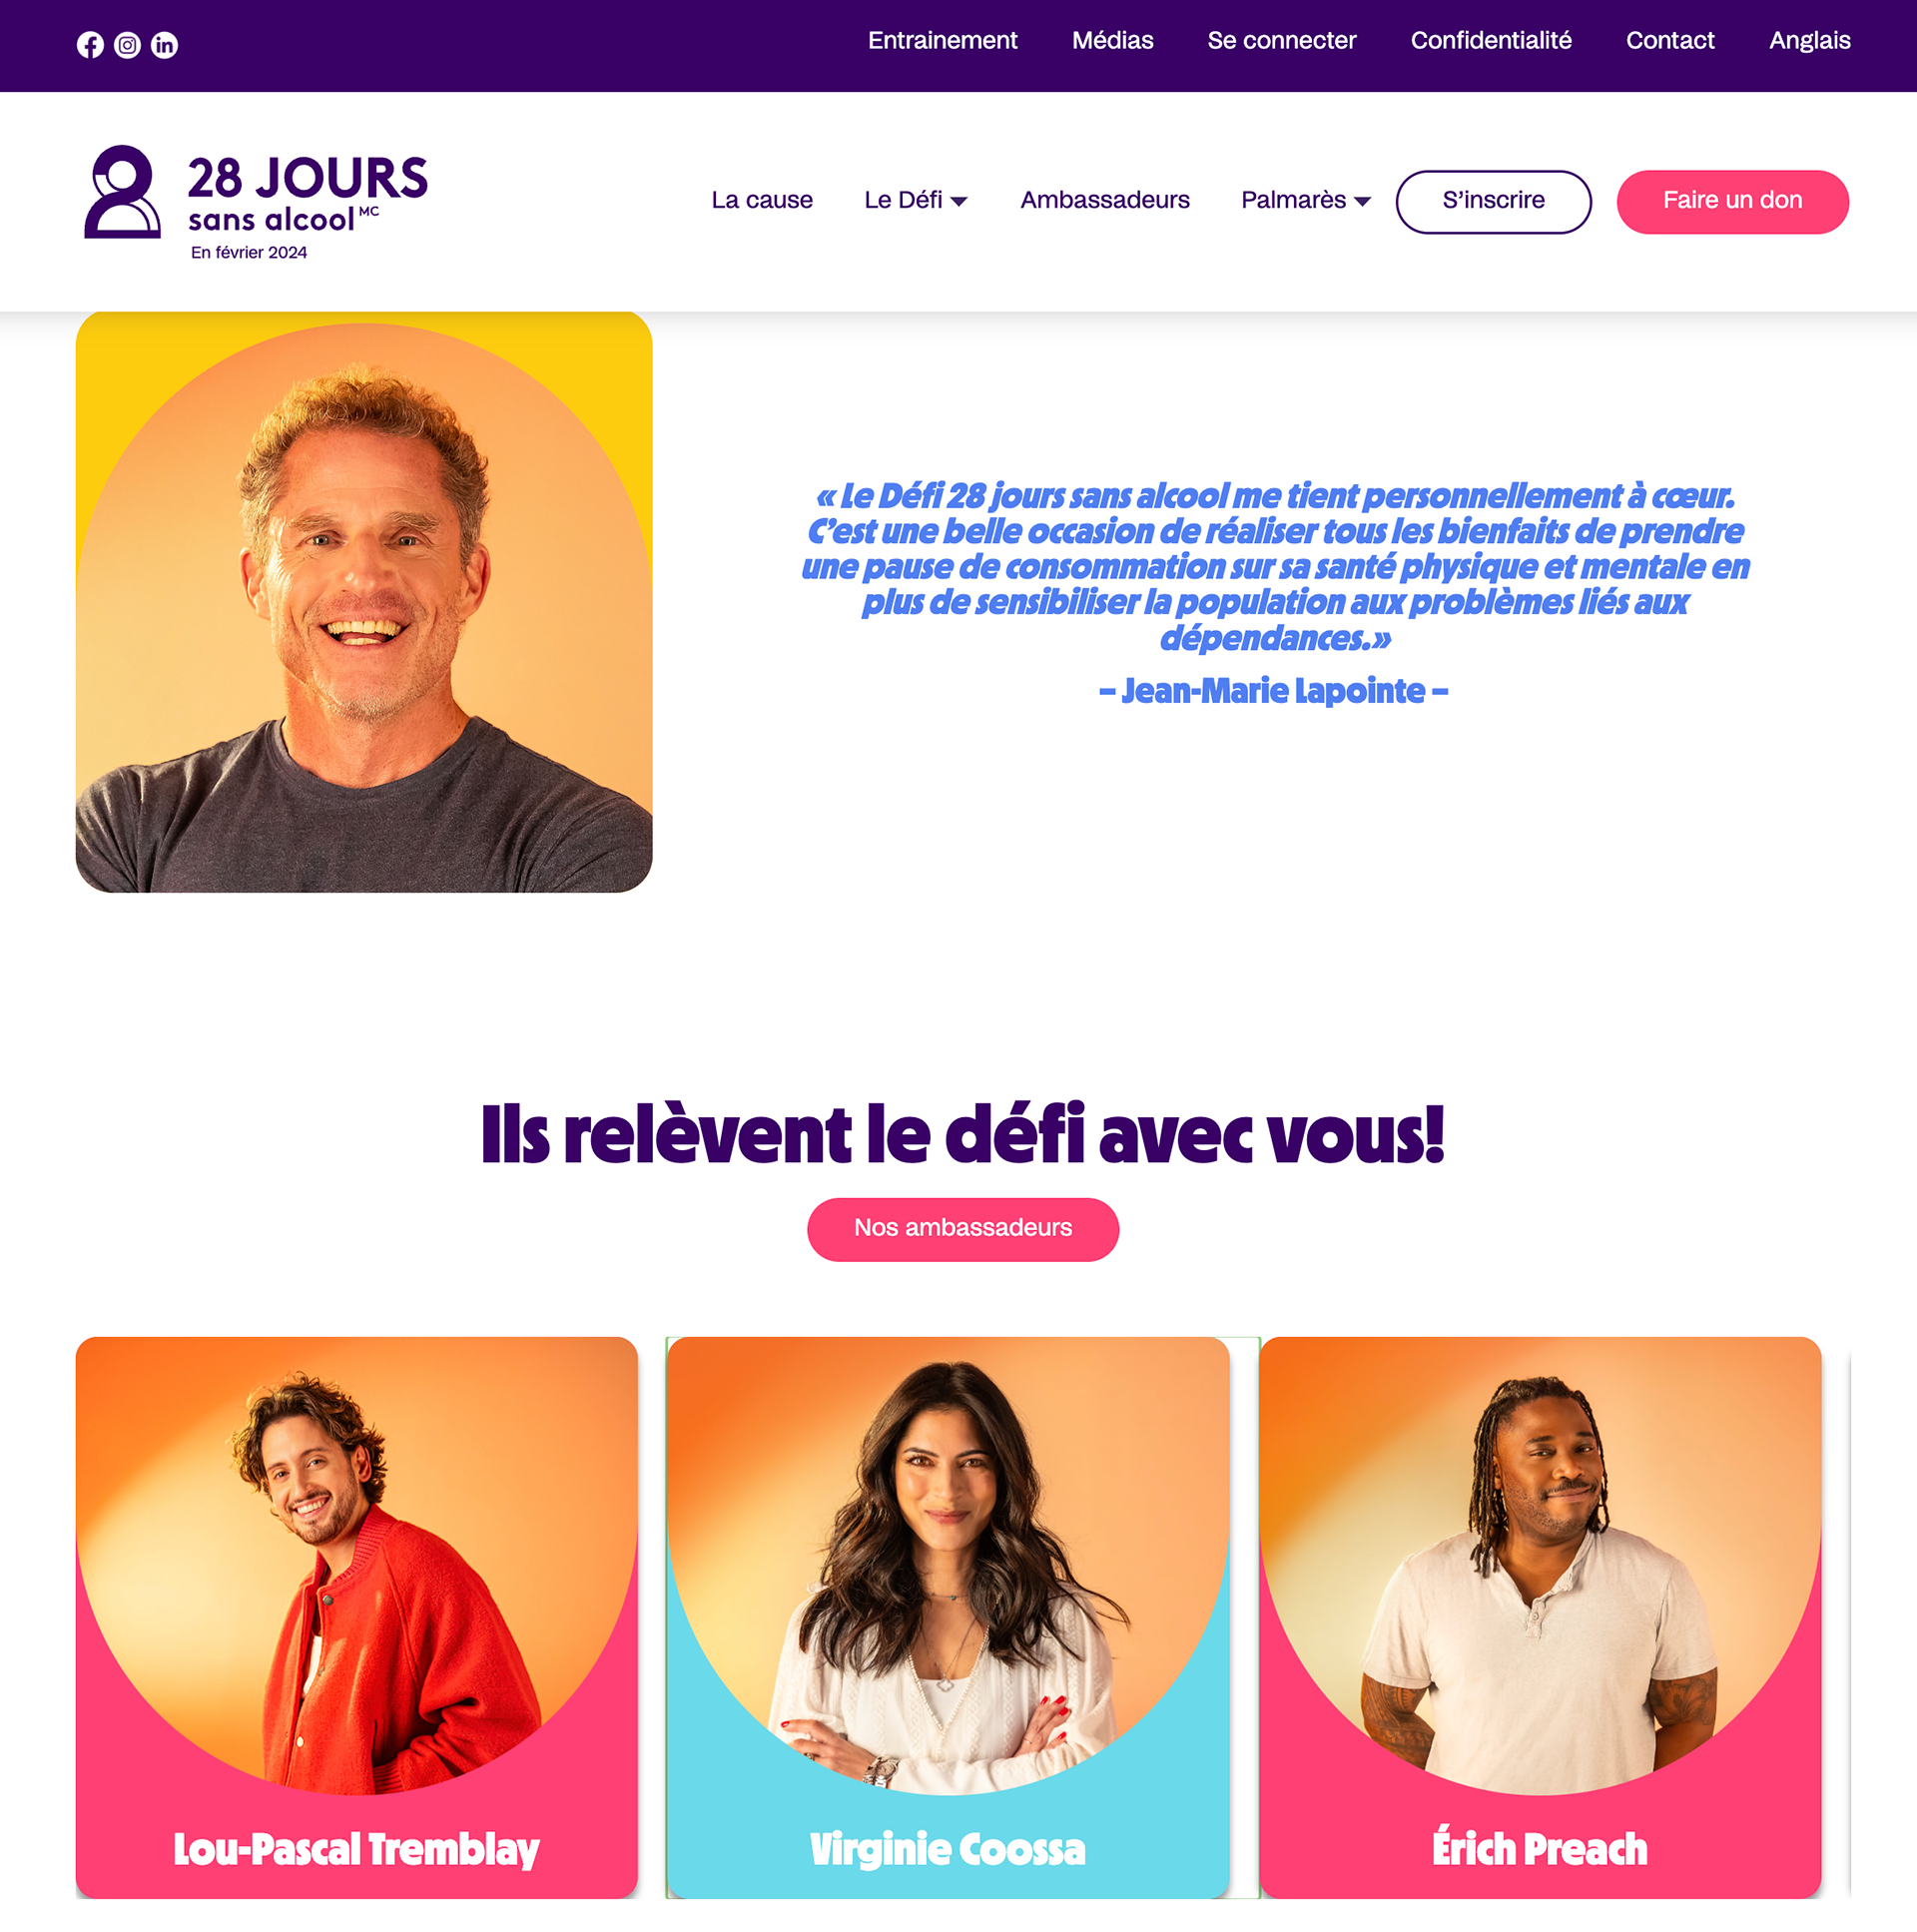This screenshot has width=1917, height=1932.
Task: Open the La cause page
Action: pyautogui.click(x=762, y=201)
